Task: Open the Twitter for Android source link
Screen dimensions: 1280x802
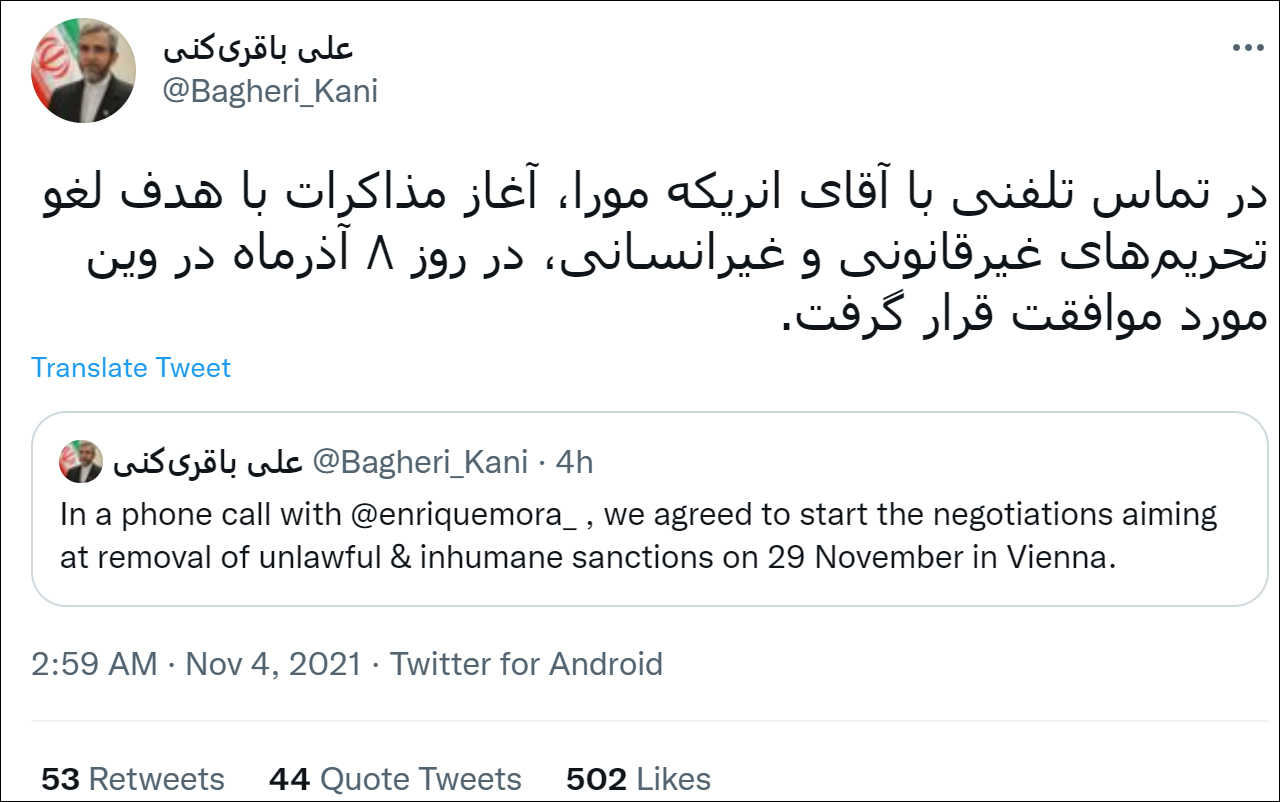Action: click(x=526, y=664)
